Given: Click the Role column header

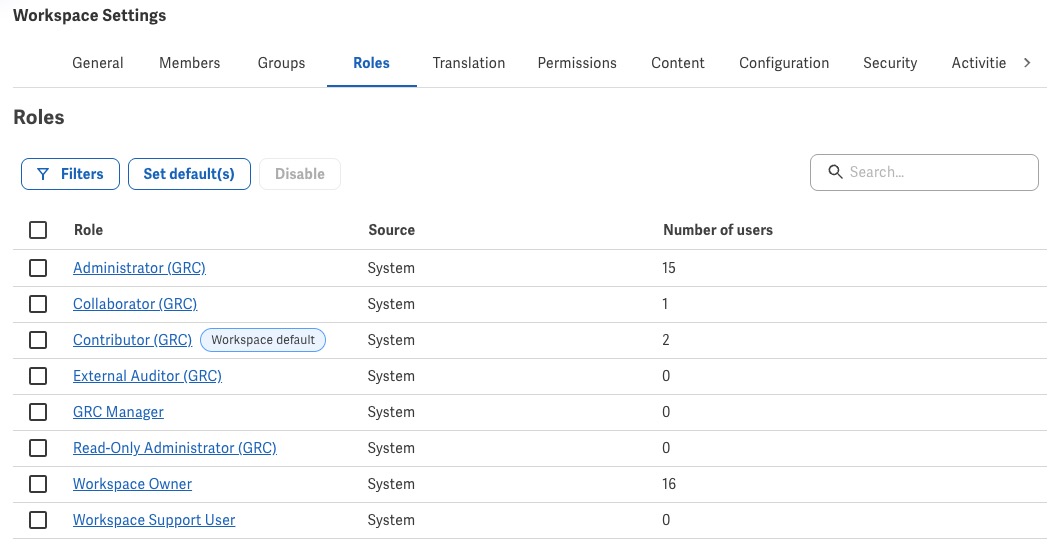Looking at the screenshot, I should (x=89, y=230).
